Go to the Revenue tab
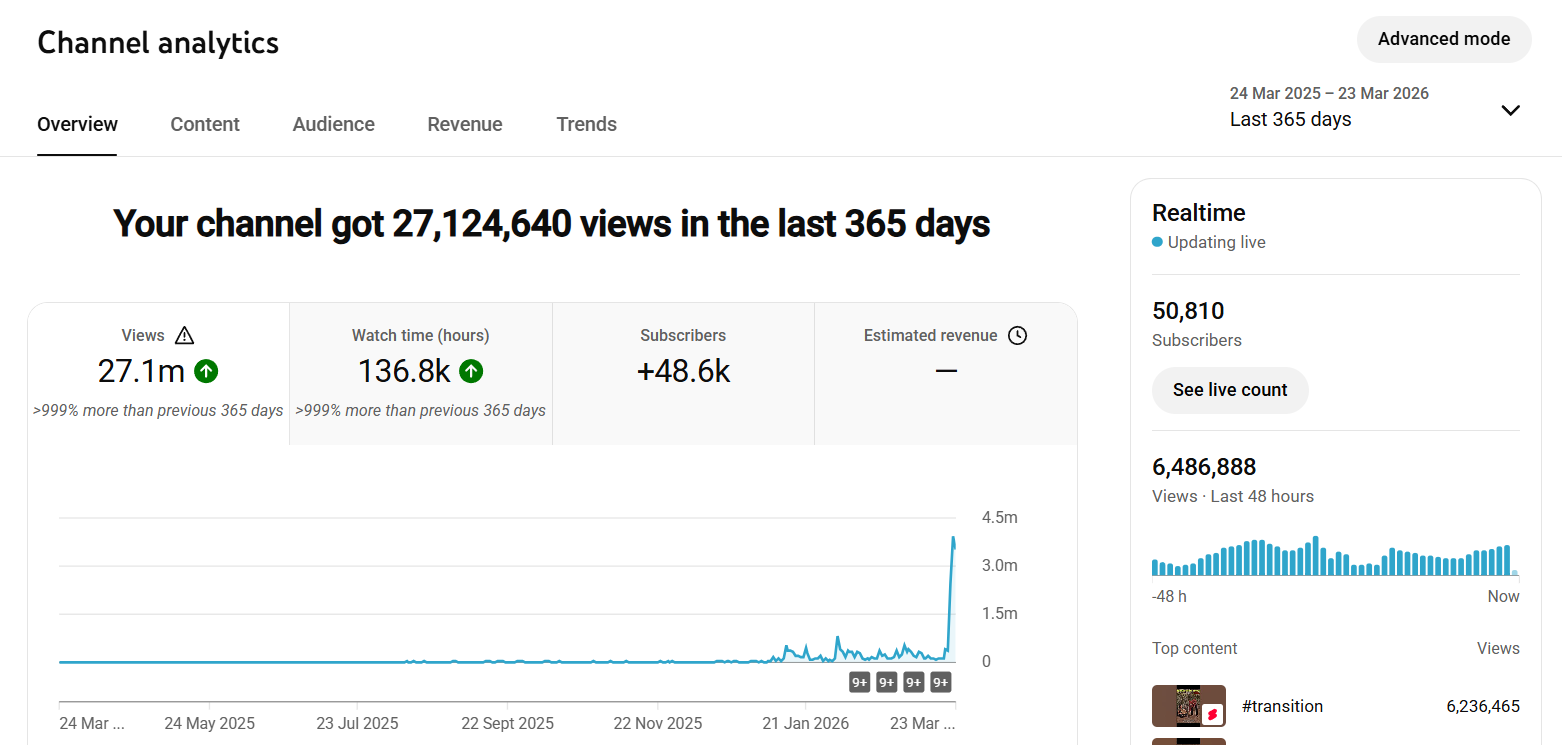The width and height of the screenshot is (1562, 745). [465, 124]
